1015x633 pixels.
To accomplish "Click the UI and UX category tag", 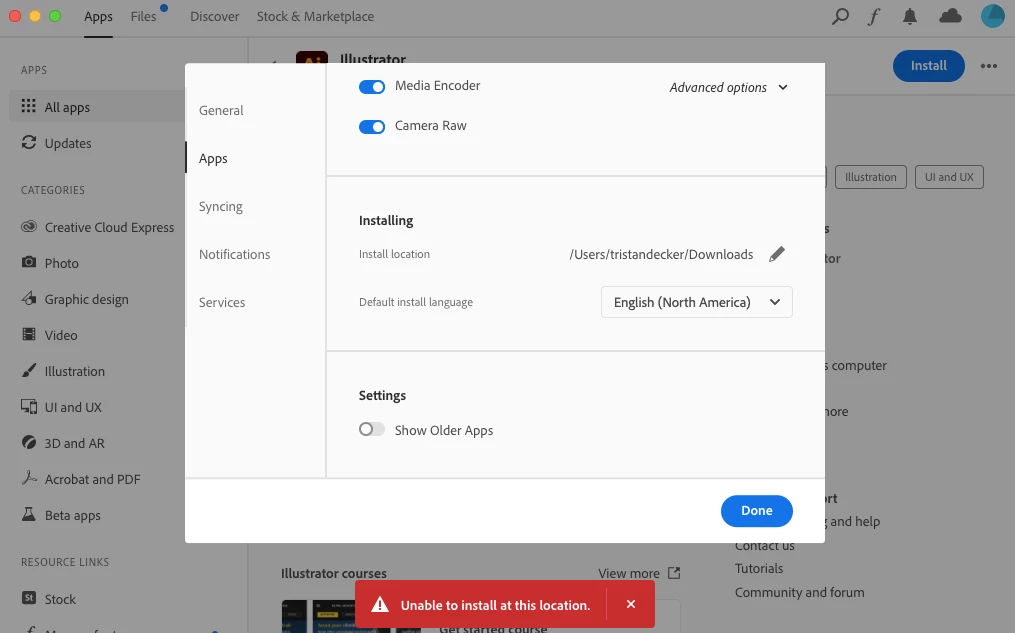I will tap(949, 177).
